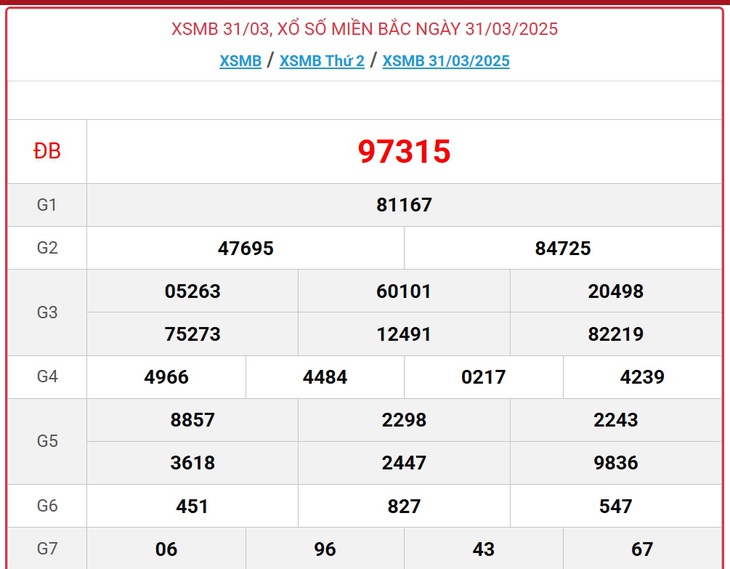Select G5 result 9836
Screen dimensions: 730x569
[x=615, y=462]
